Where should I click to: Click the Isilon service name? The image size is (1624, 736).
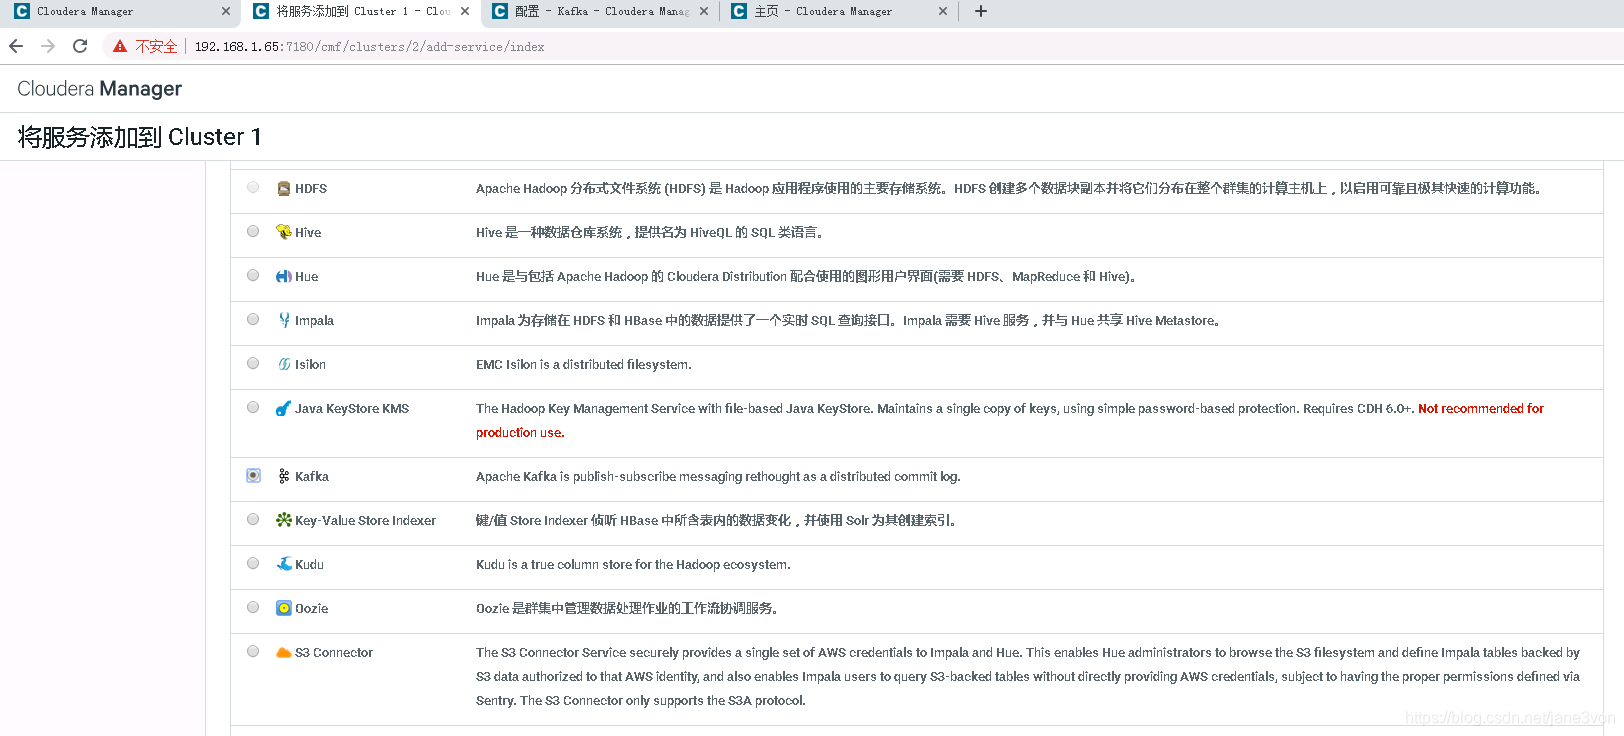click(310, 364)
